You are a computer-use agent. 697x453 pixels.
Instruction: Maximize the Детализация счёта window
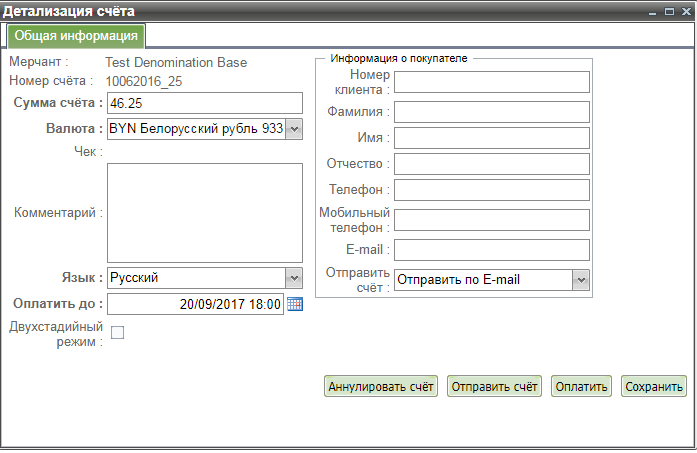(x=668, y=11)
